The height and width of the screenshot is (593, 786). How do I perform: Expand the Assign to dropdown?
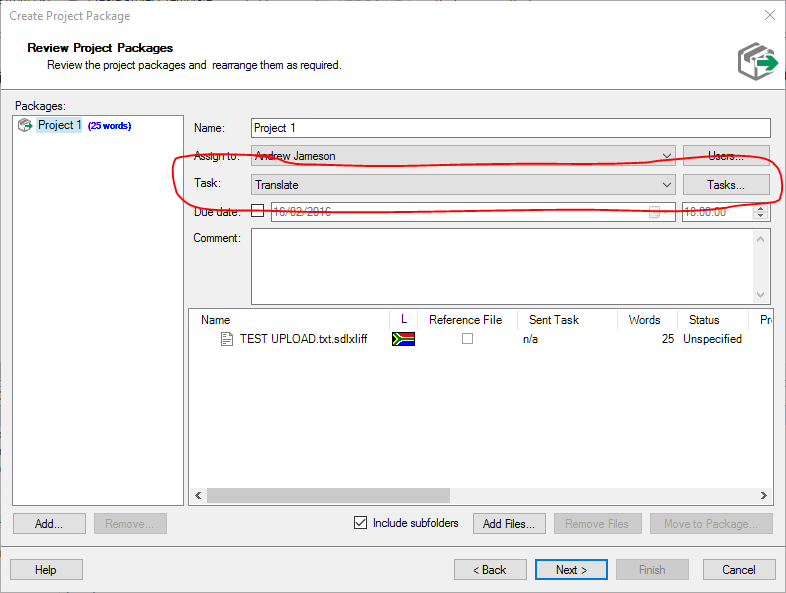667,156
